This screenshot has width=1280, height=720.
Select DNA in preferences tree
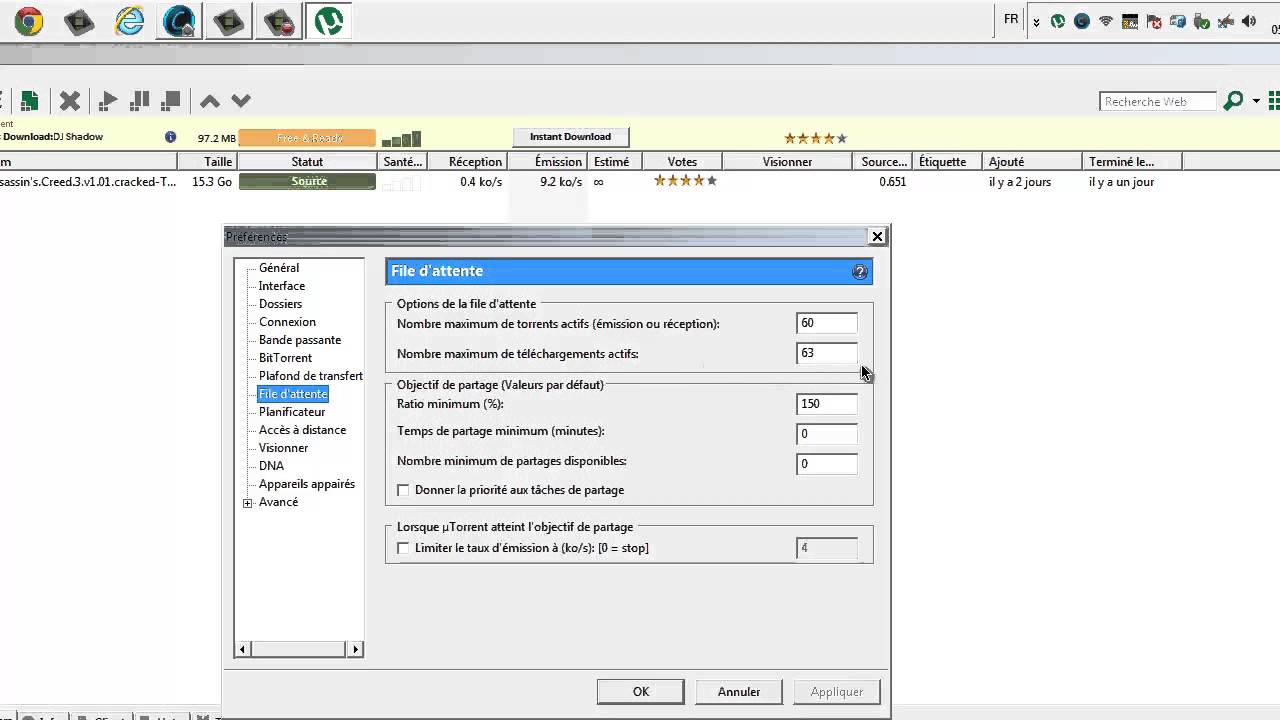[271, 466]
